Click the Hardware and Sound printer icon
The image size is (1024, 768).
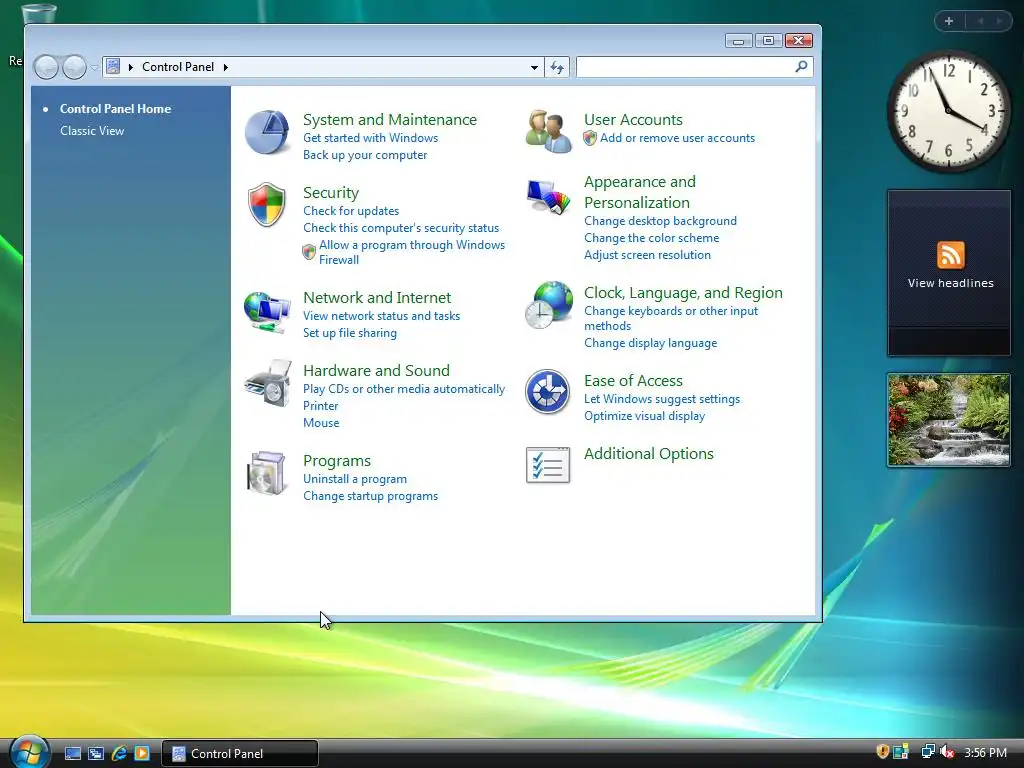click(x=268, y=383)
